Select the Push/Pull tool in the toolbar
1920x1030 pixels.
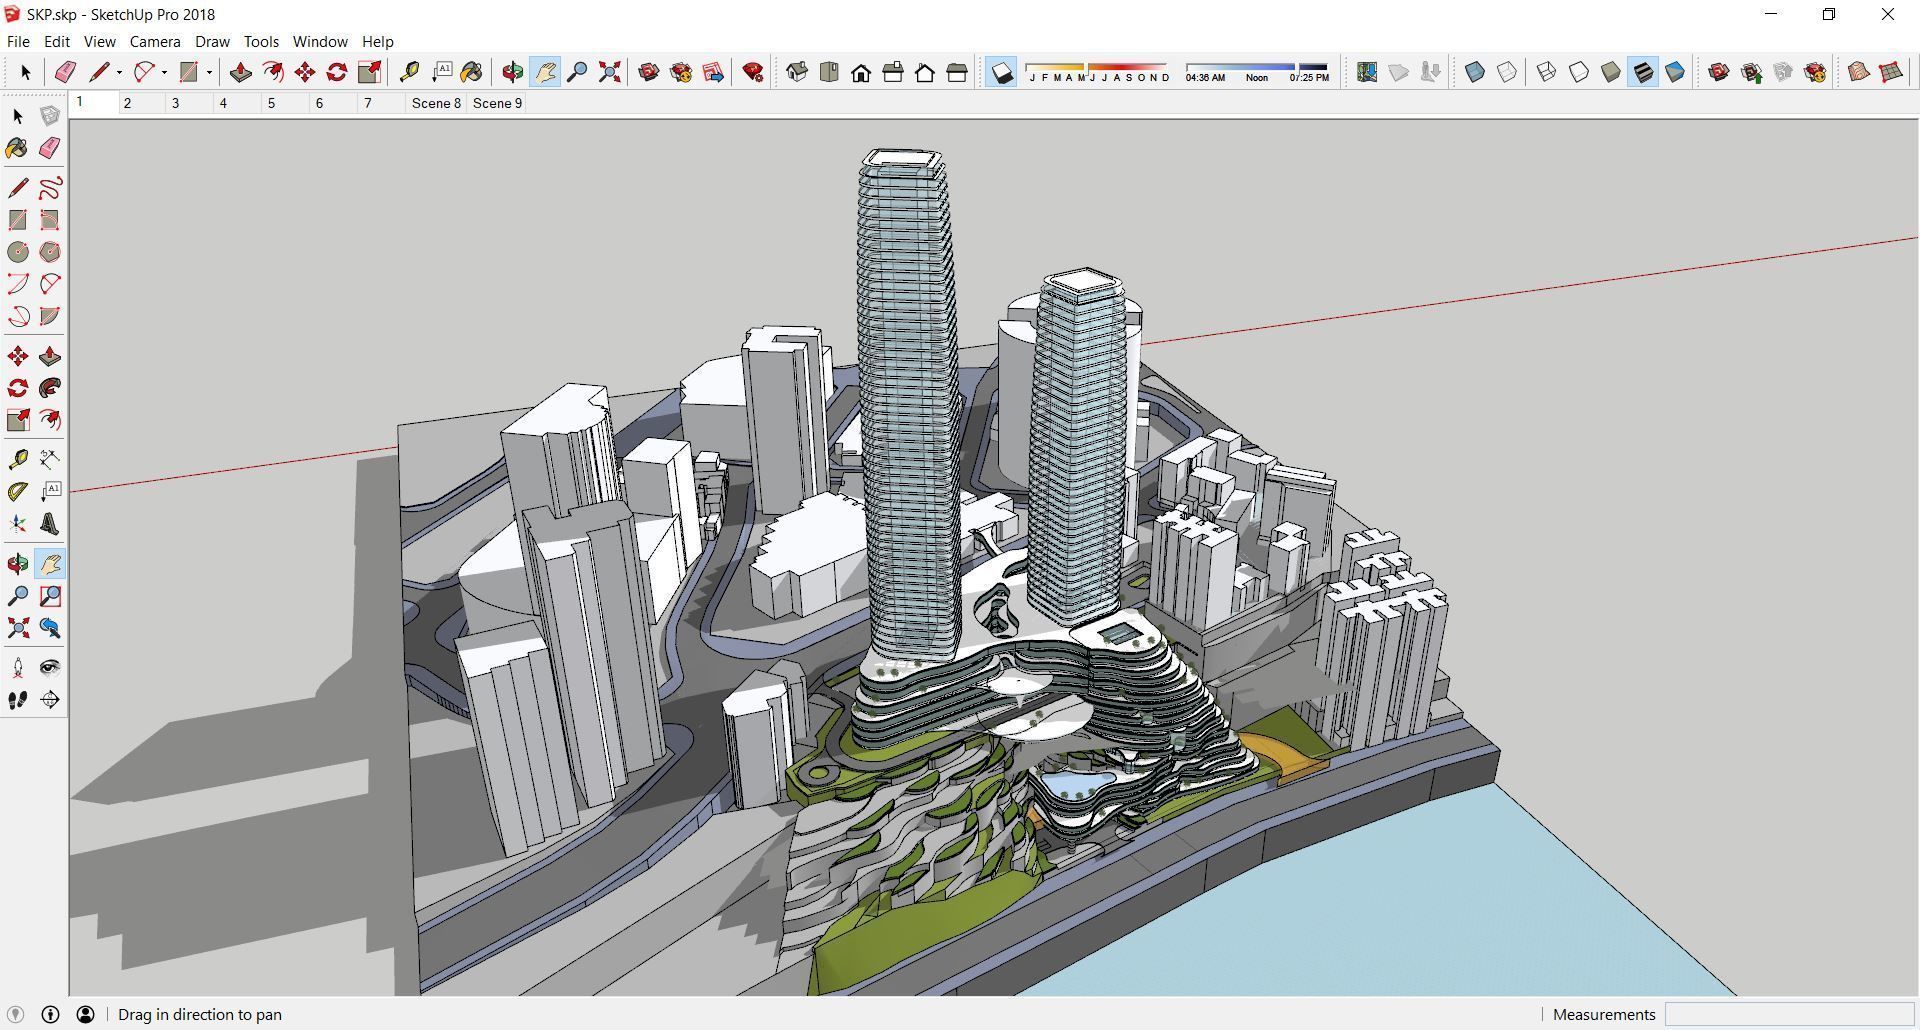click(240, 72)
